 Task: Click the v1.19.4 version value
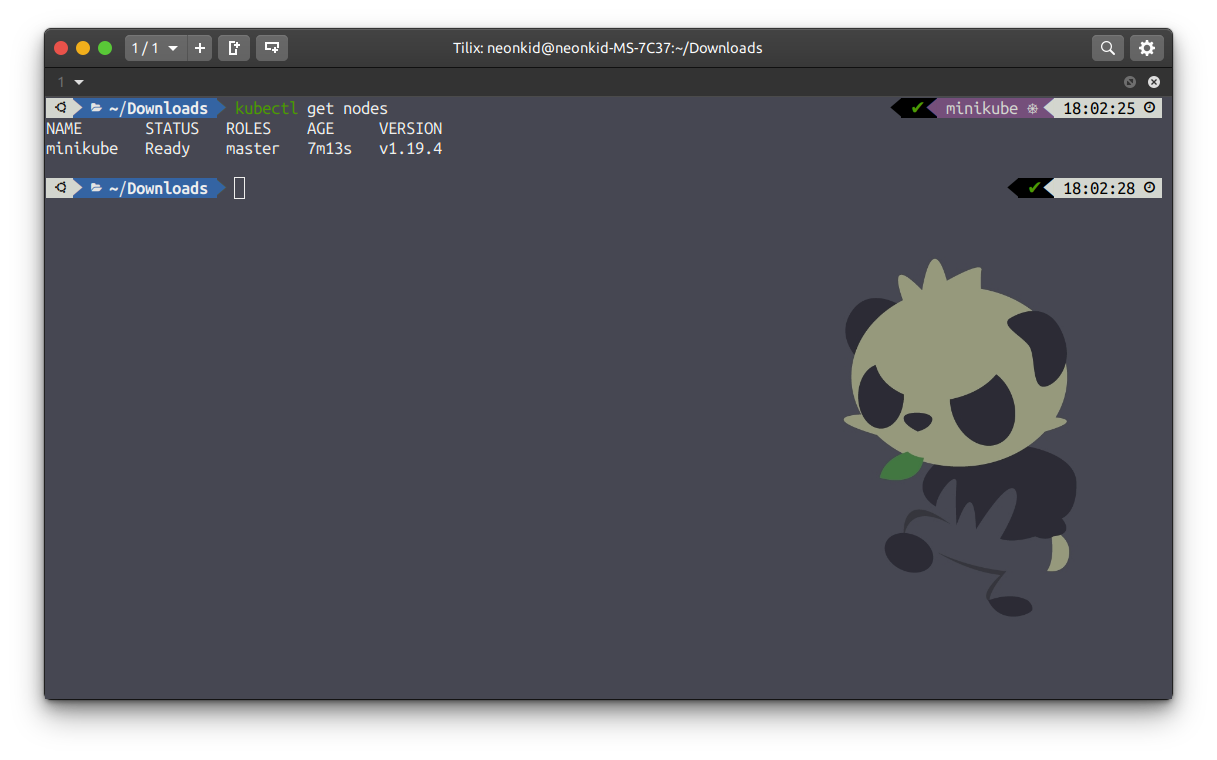click(410, 148)
